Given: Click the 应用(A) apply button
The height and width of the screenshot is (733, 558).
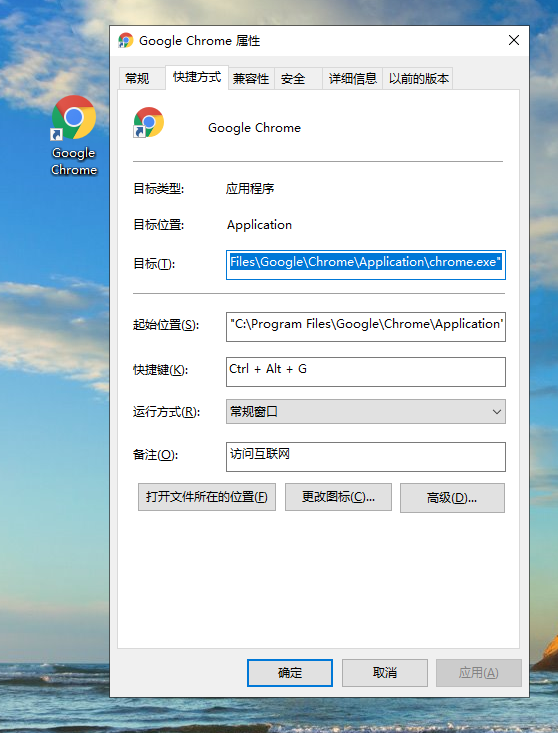Looking at the screenshot, I should point(479,673).
